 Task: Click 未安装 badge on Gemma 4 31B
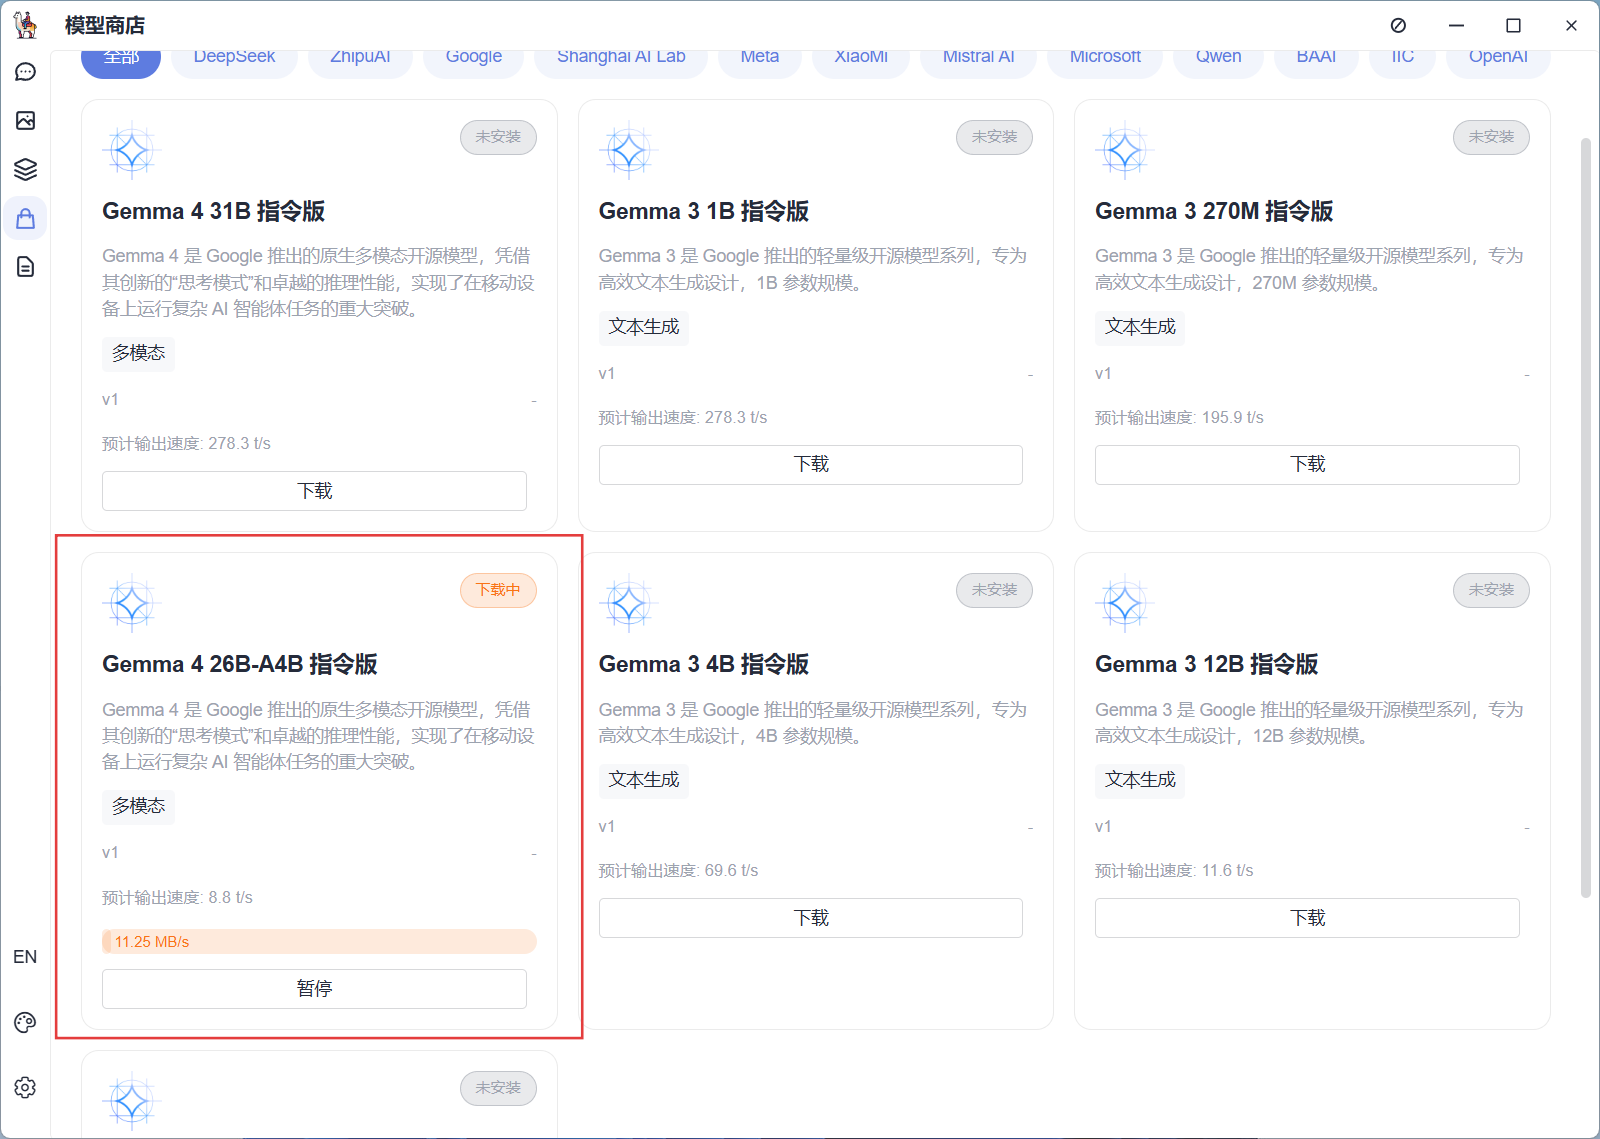[498, 137]
